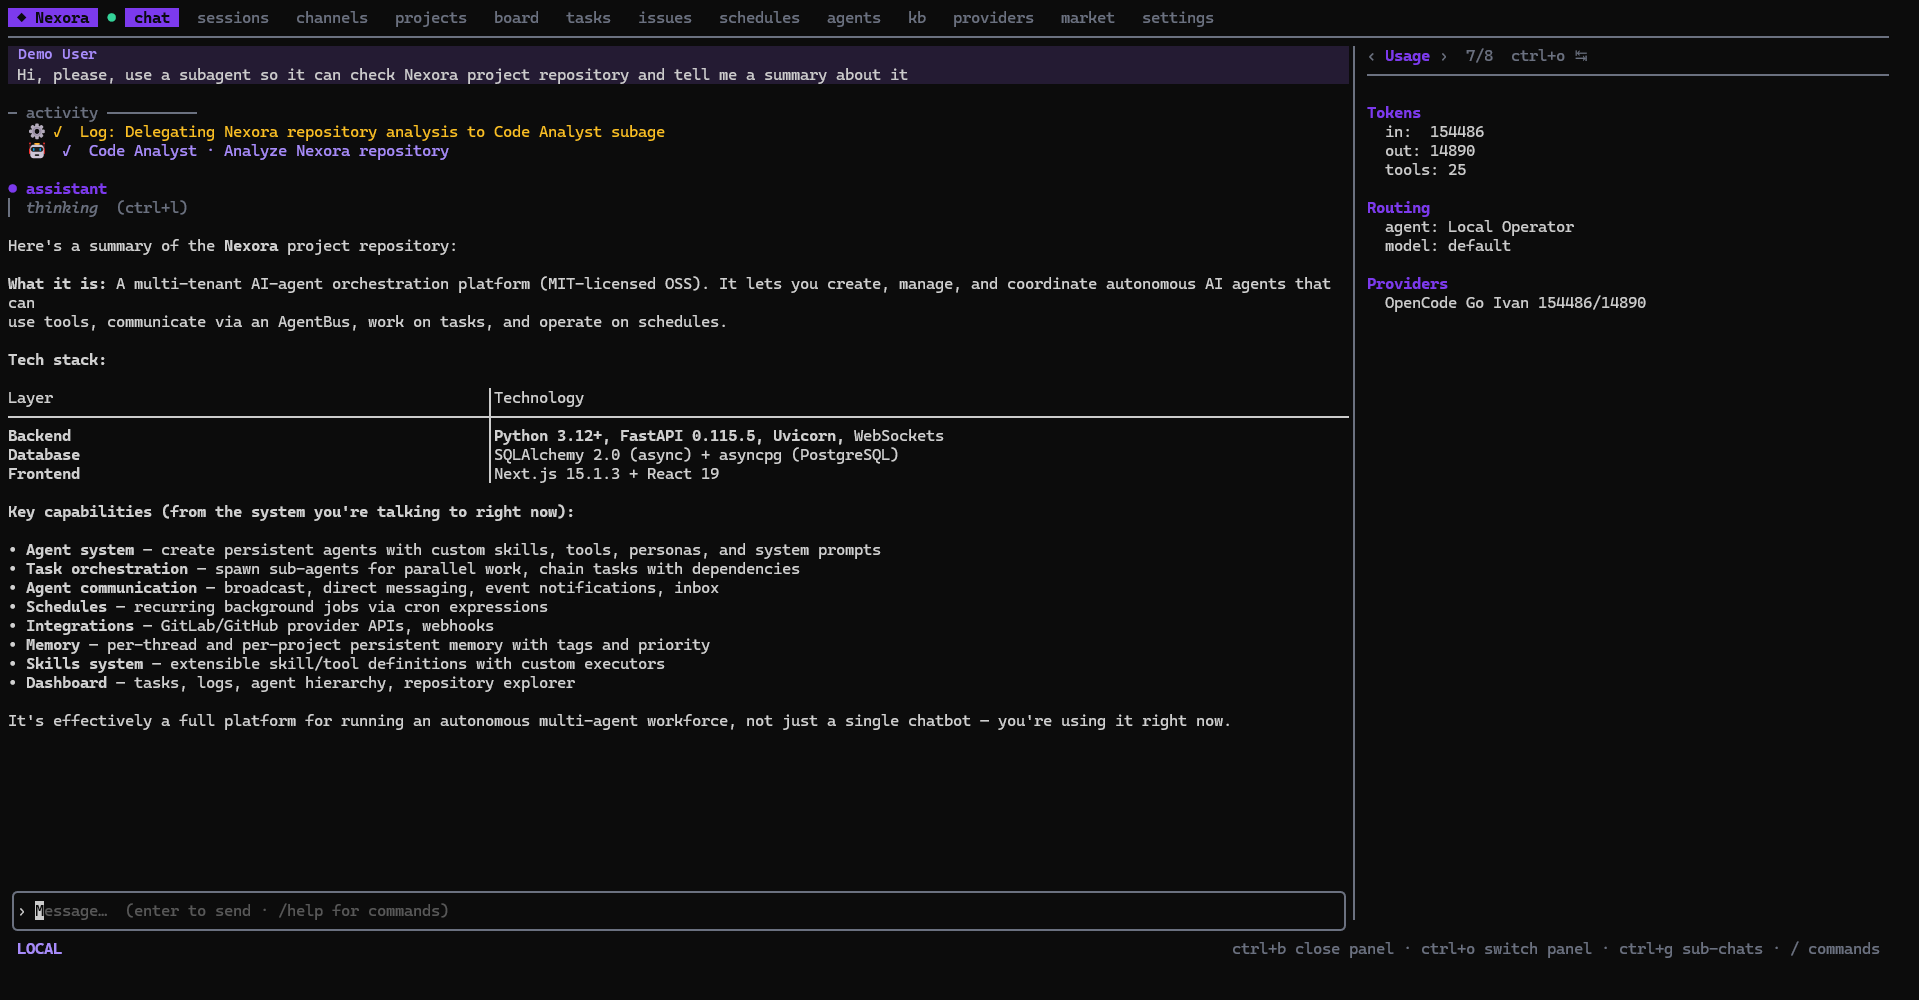The image size is (1919, 1000).
Task: Click the gear icon beside the Log entry
Action: coord(36,131)
